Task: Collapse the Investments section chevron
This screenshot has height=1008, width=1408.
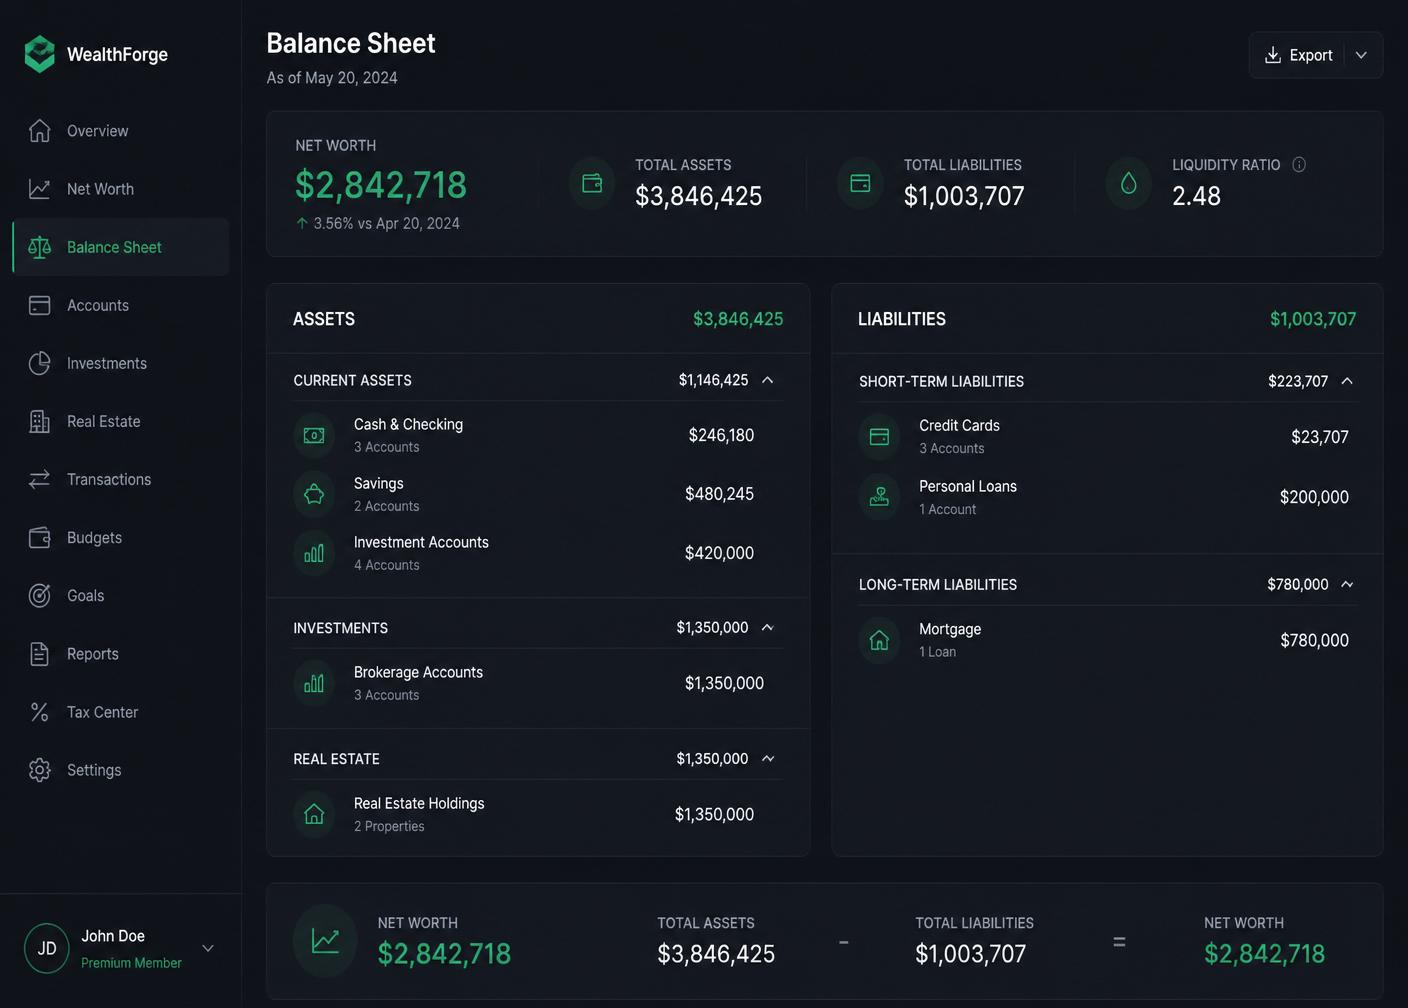Action: [768, 628]
